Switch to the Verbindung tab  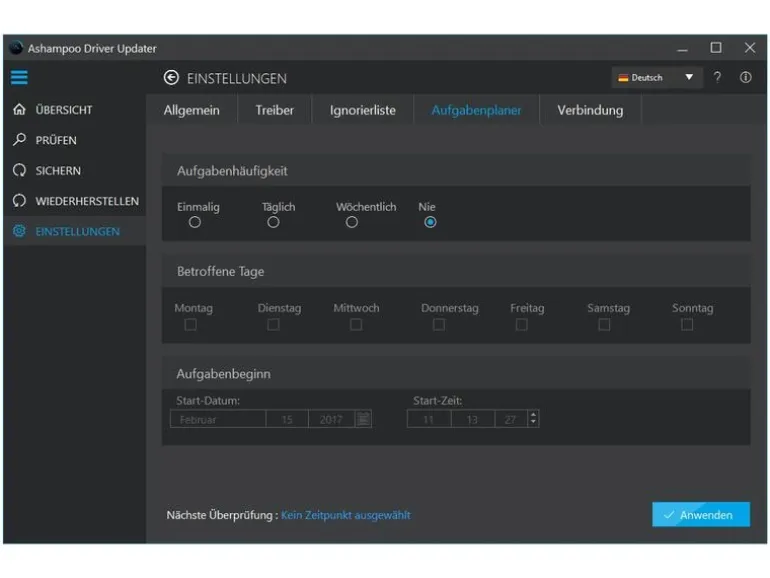coord(590,110)
